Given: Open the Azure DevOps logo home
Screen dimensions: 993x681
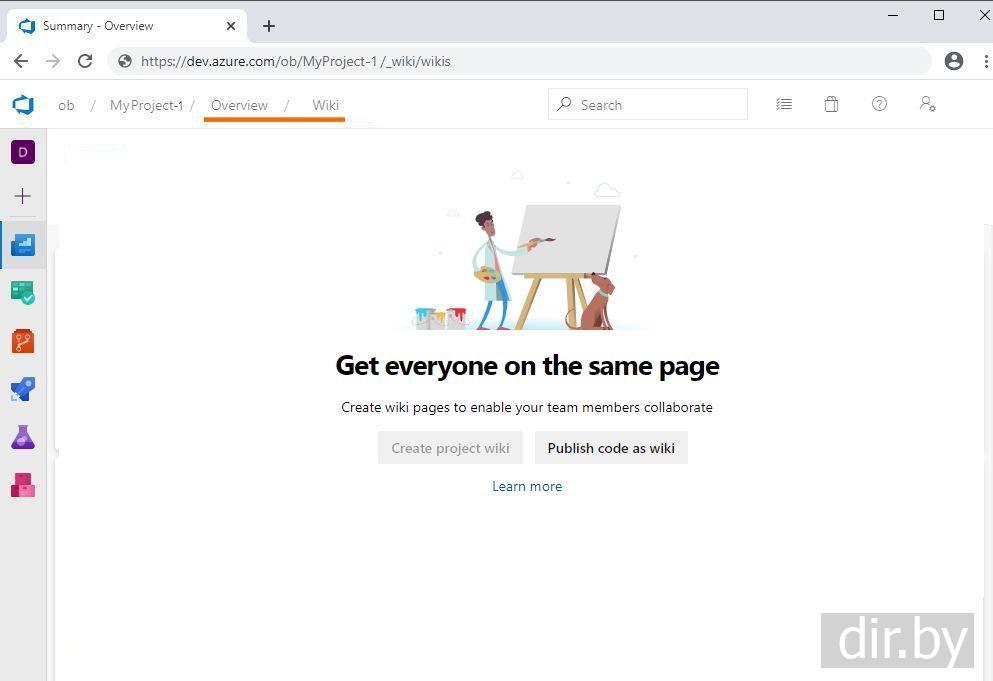Looking at the screenshot, I should [x=23, y=105].
